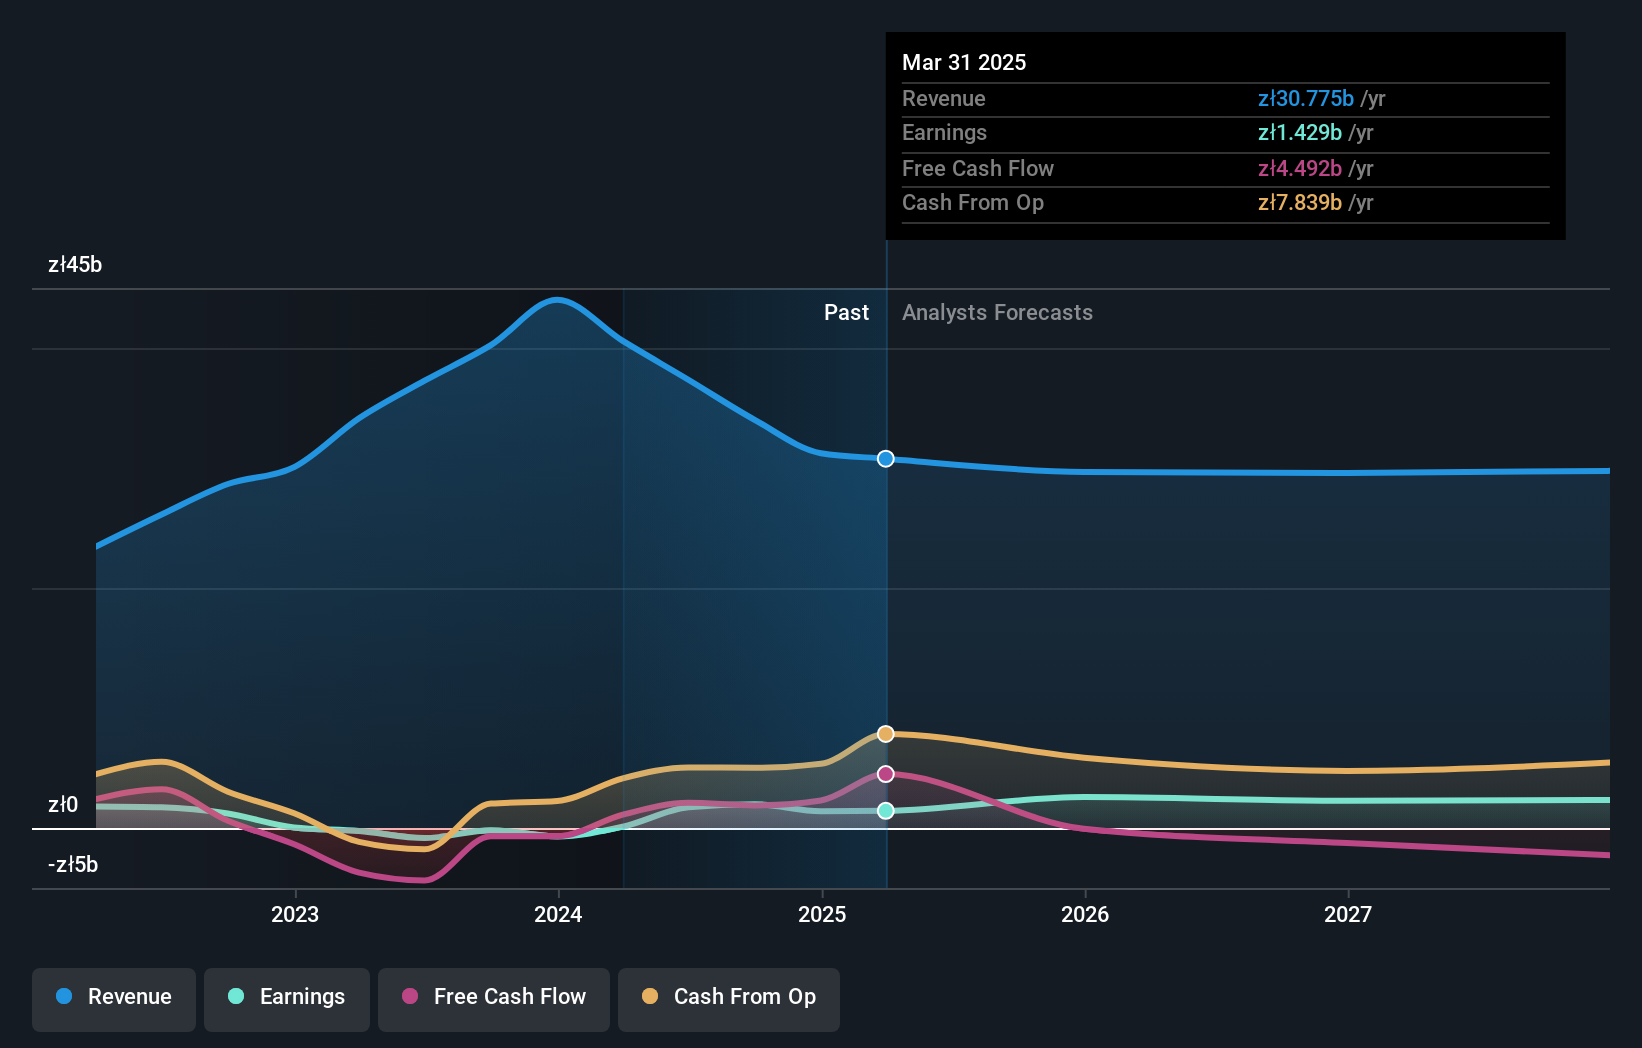Click the zł30.775b revenue value

click(1305, 98)
